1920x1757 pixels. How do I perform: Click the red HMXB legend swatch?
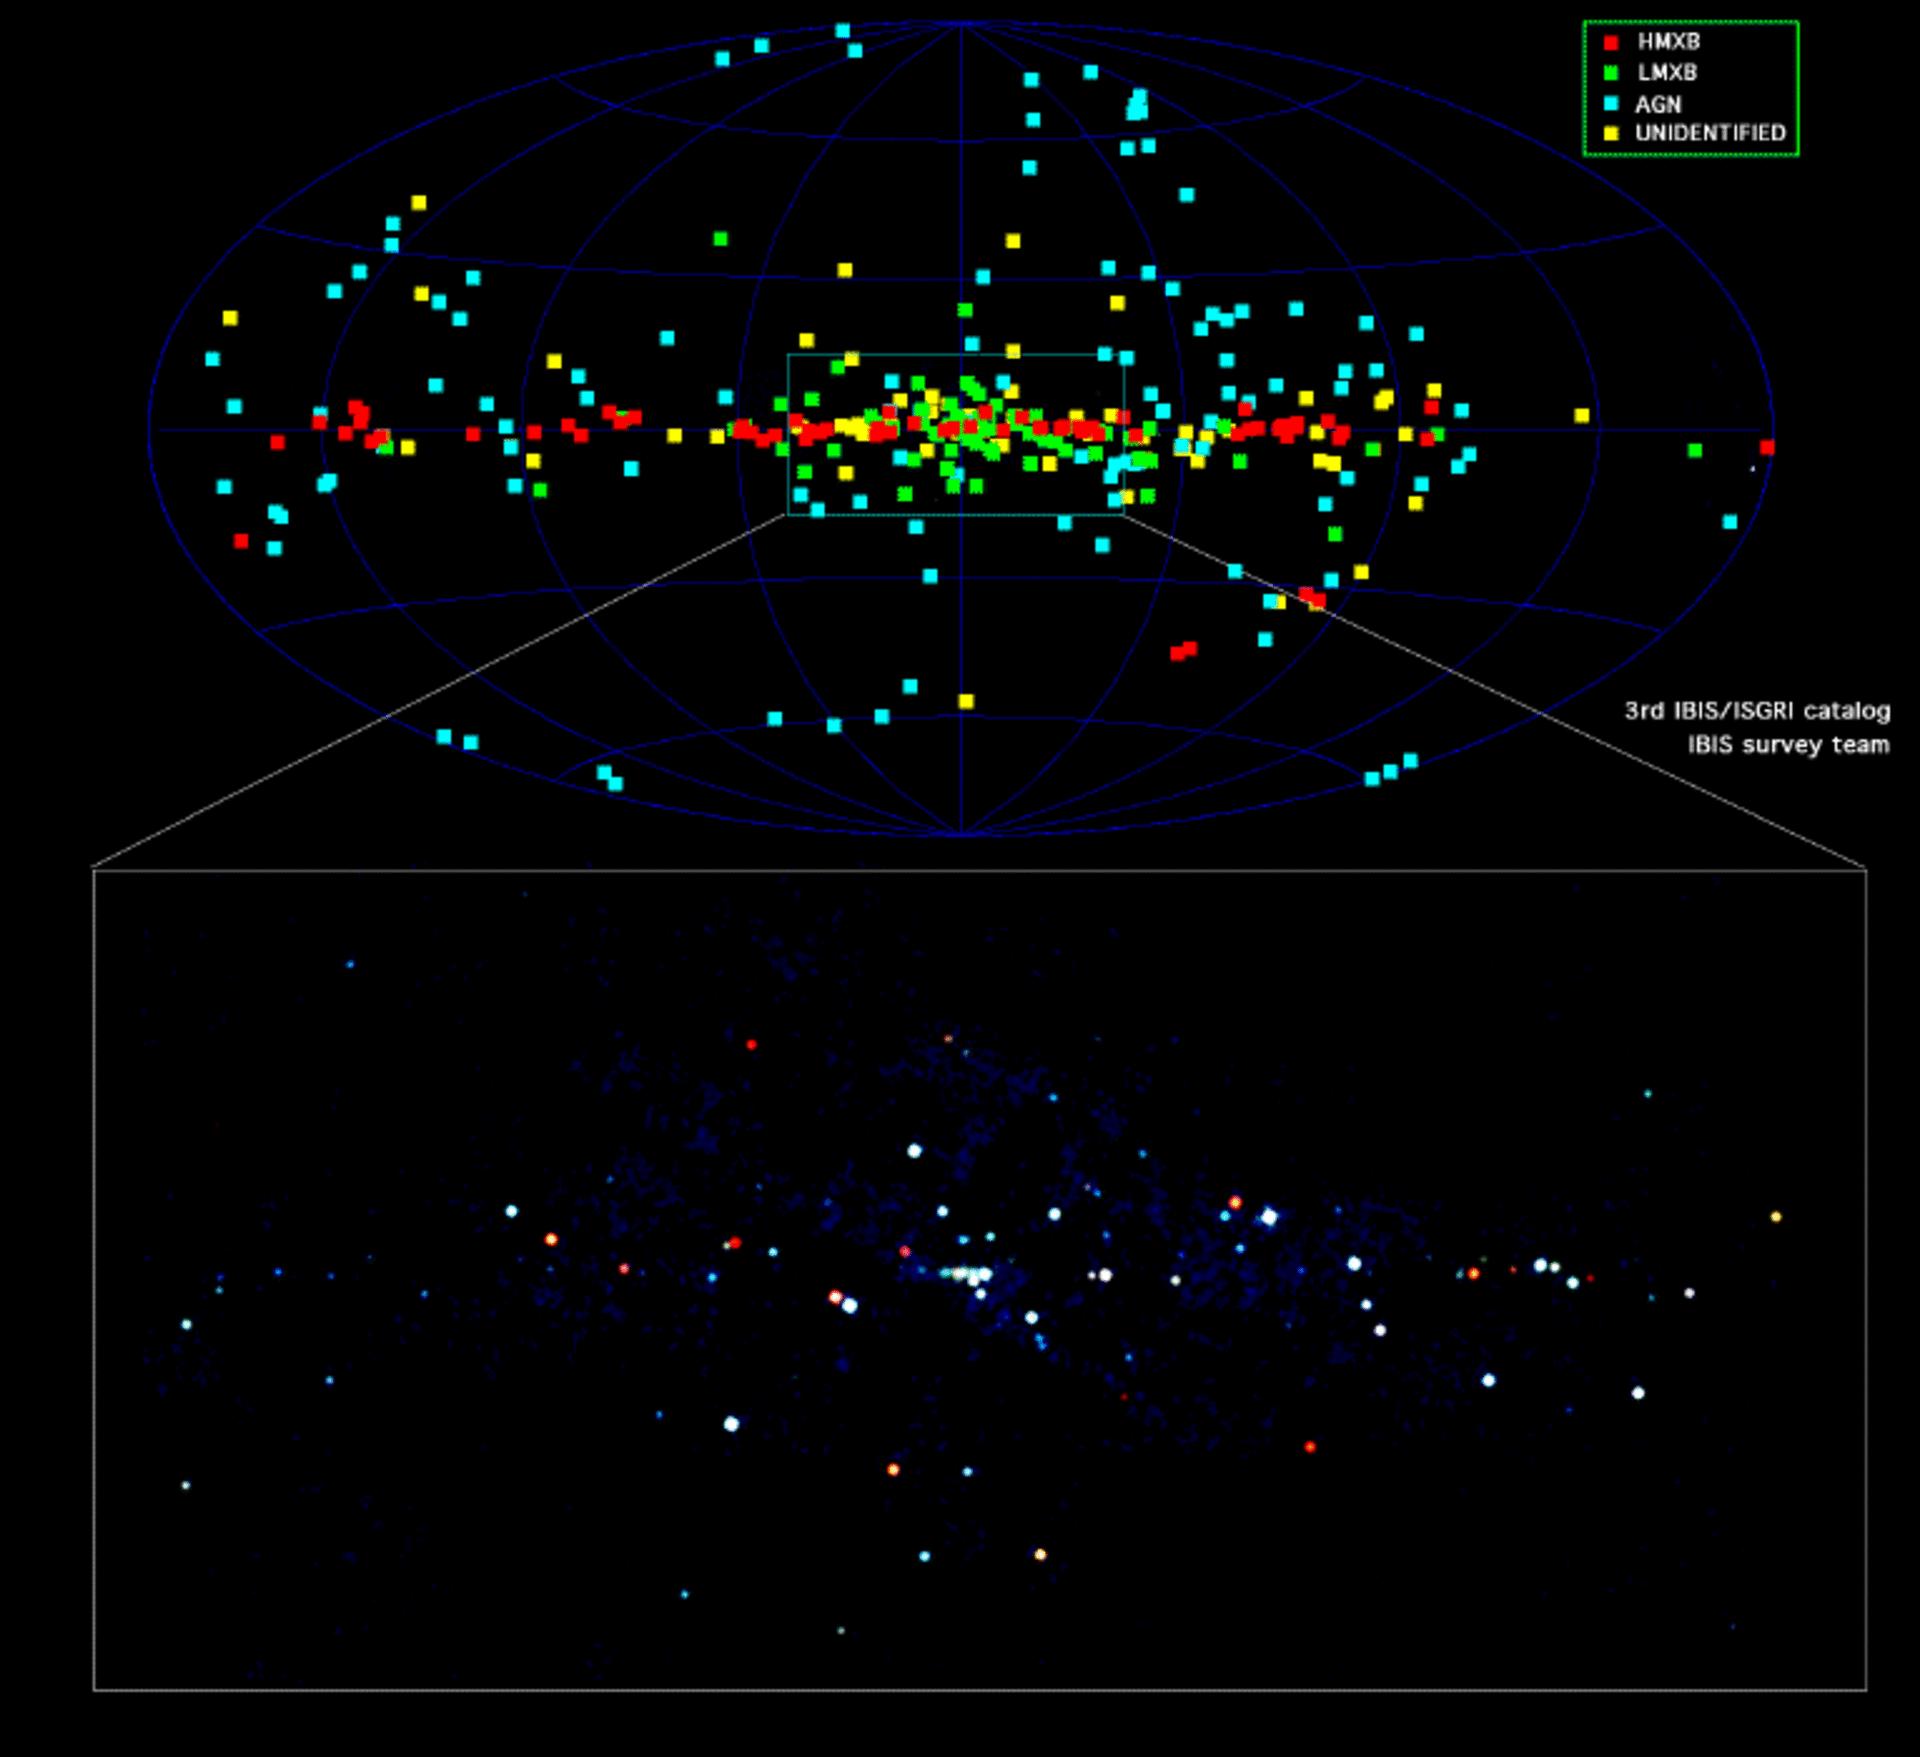1611,43
